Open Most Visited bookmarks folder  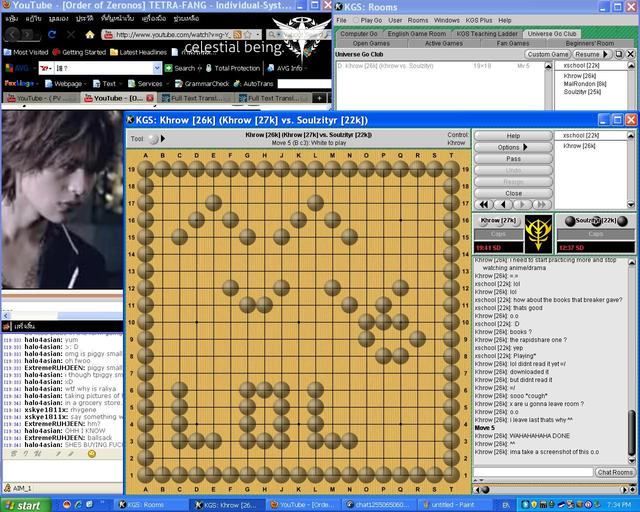pos(26,52)
